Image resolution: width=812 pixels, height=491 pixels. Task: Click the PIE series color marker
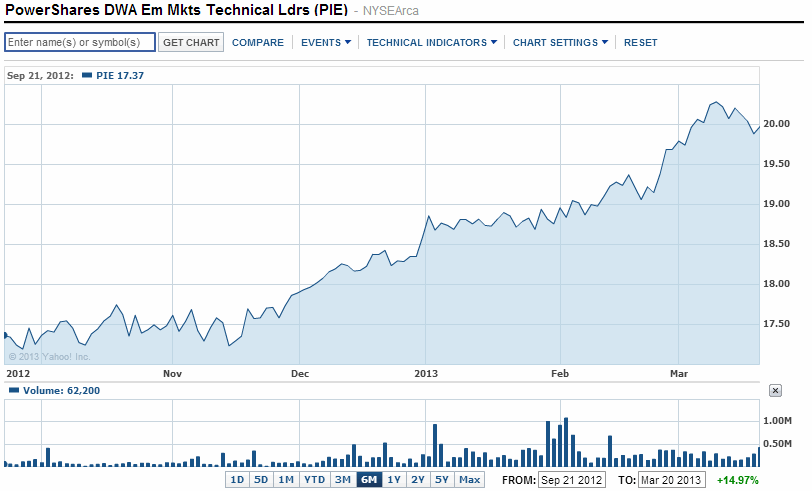click(x=86, y=75)
